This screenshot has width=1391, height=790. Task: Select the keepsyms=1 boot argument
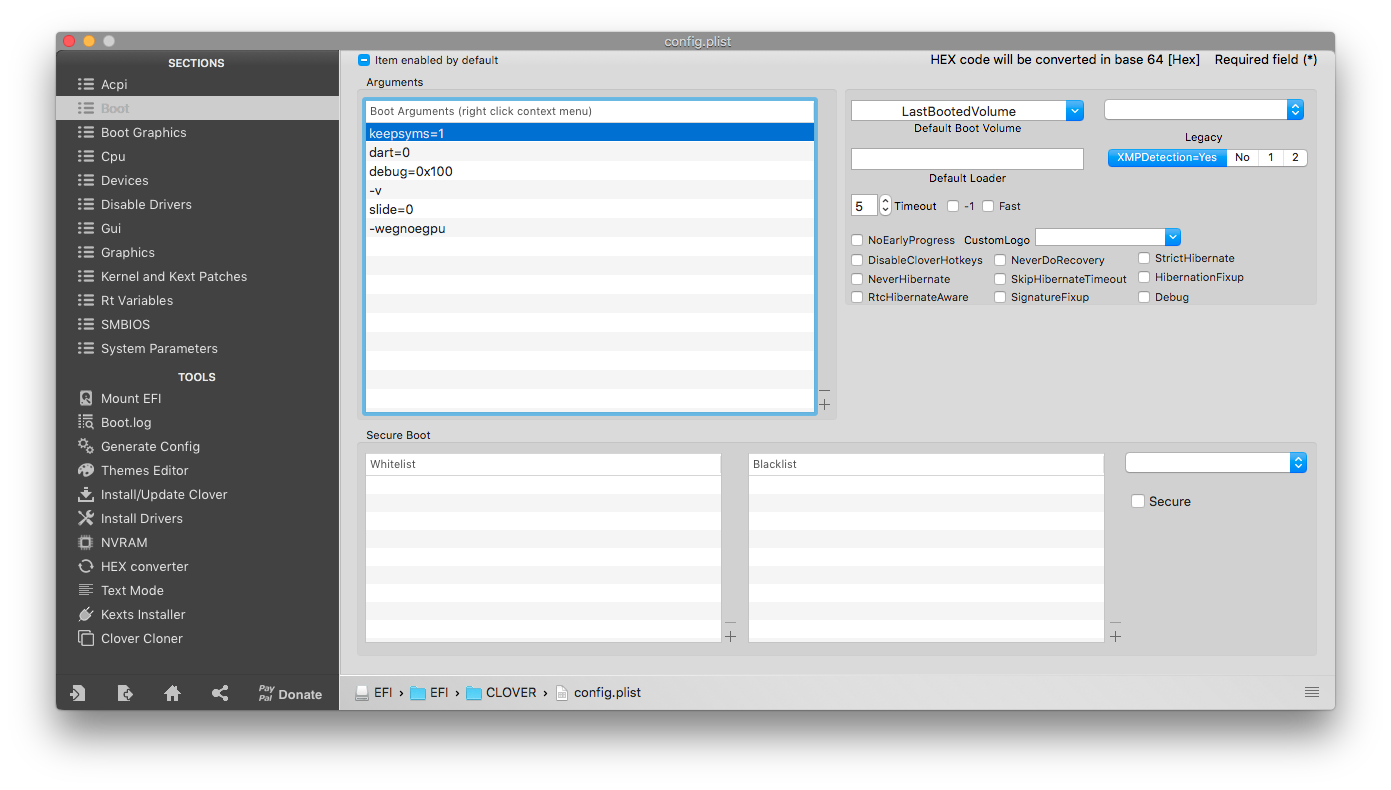[590, 133]
